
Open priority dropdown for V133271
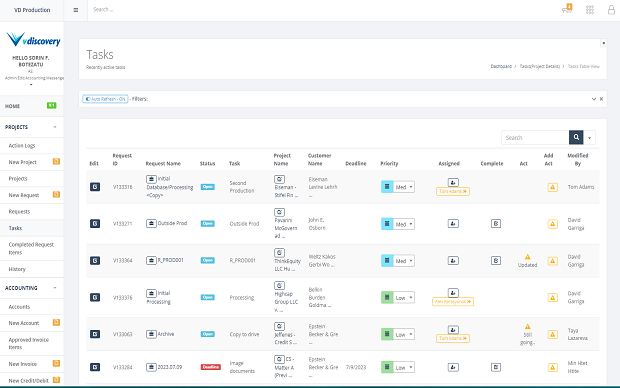[x=404, y=224]
